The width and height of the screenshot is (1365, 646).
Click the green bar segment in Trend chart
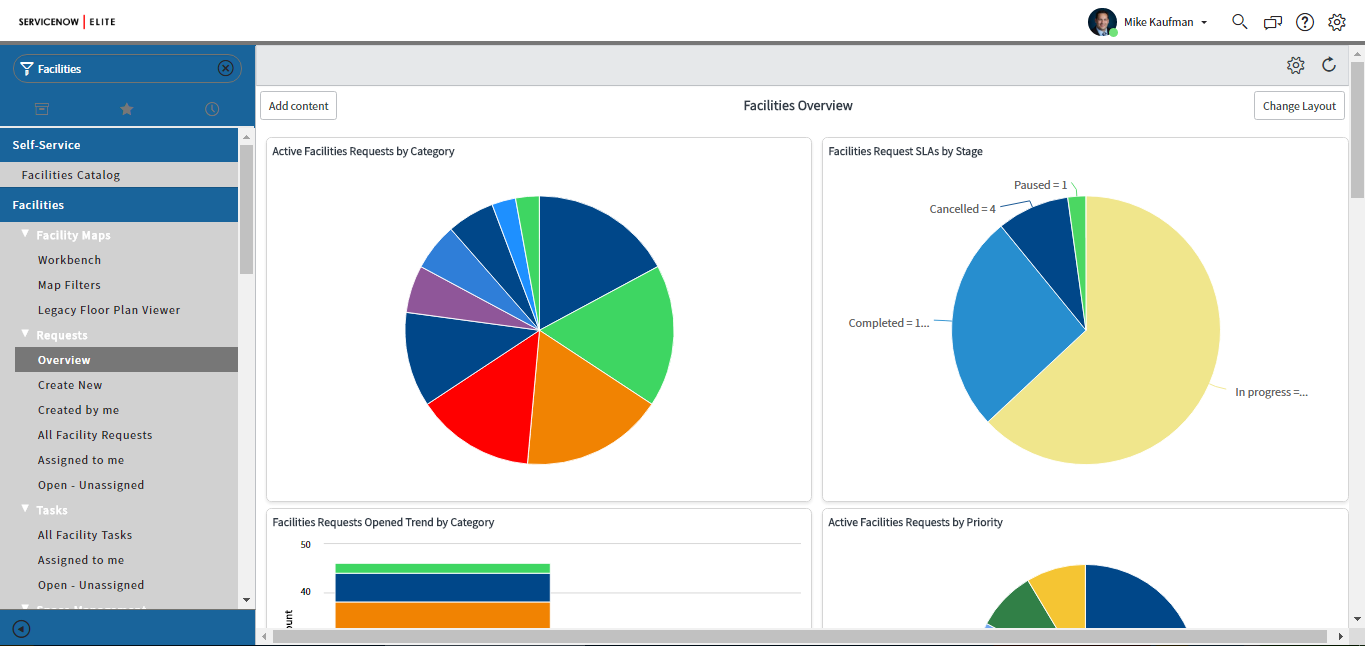(x=442, y=568)
